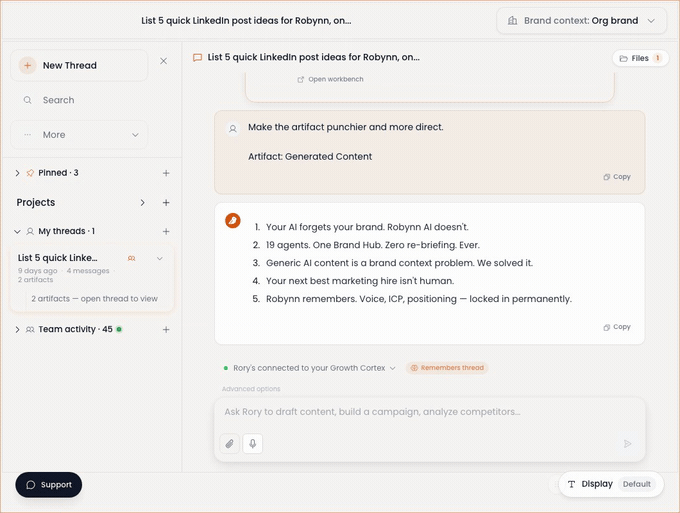Click the attach file paperclip icon
680x513 pixels.
[230, 444]
